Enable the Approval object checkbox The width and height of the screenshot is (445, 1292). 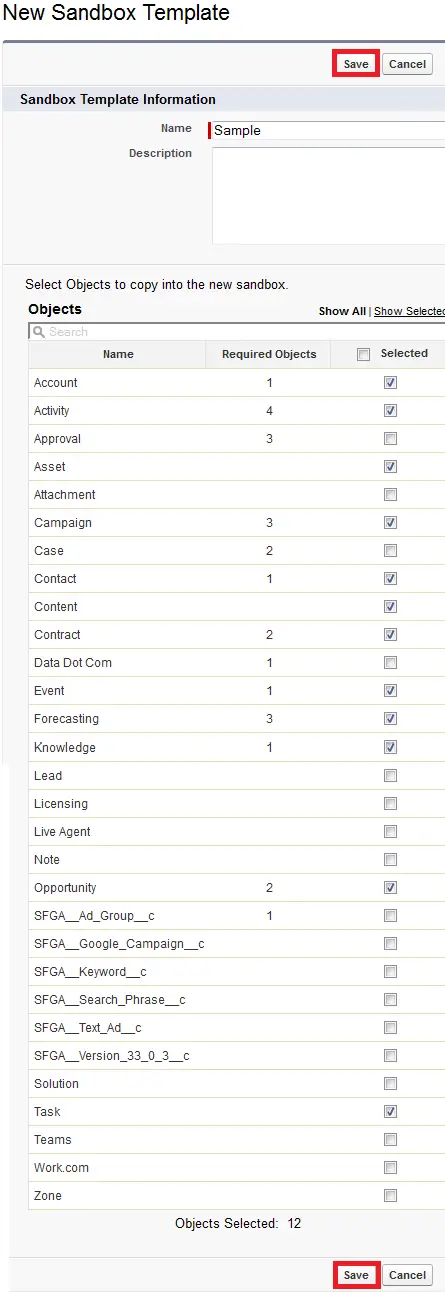[390, 439]
